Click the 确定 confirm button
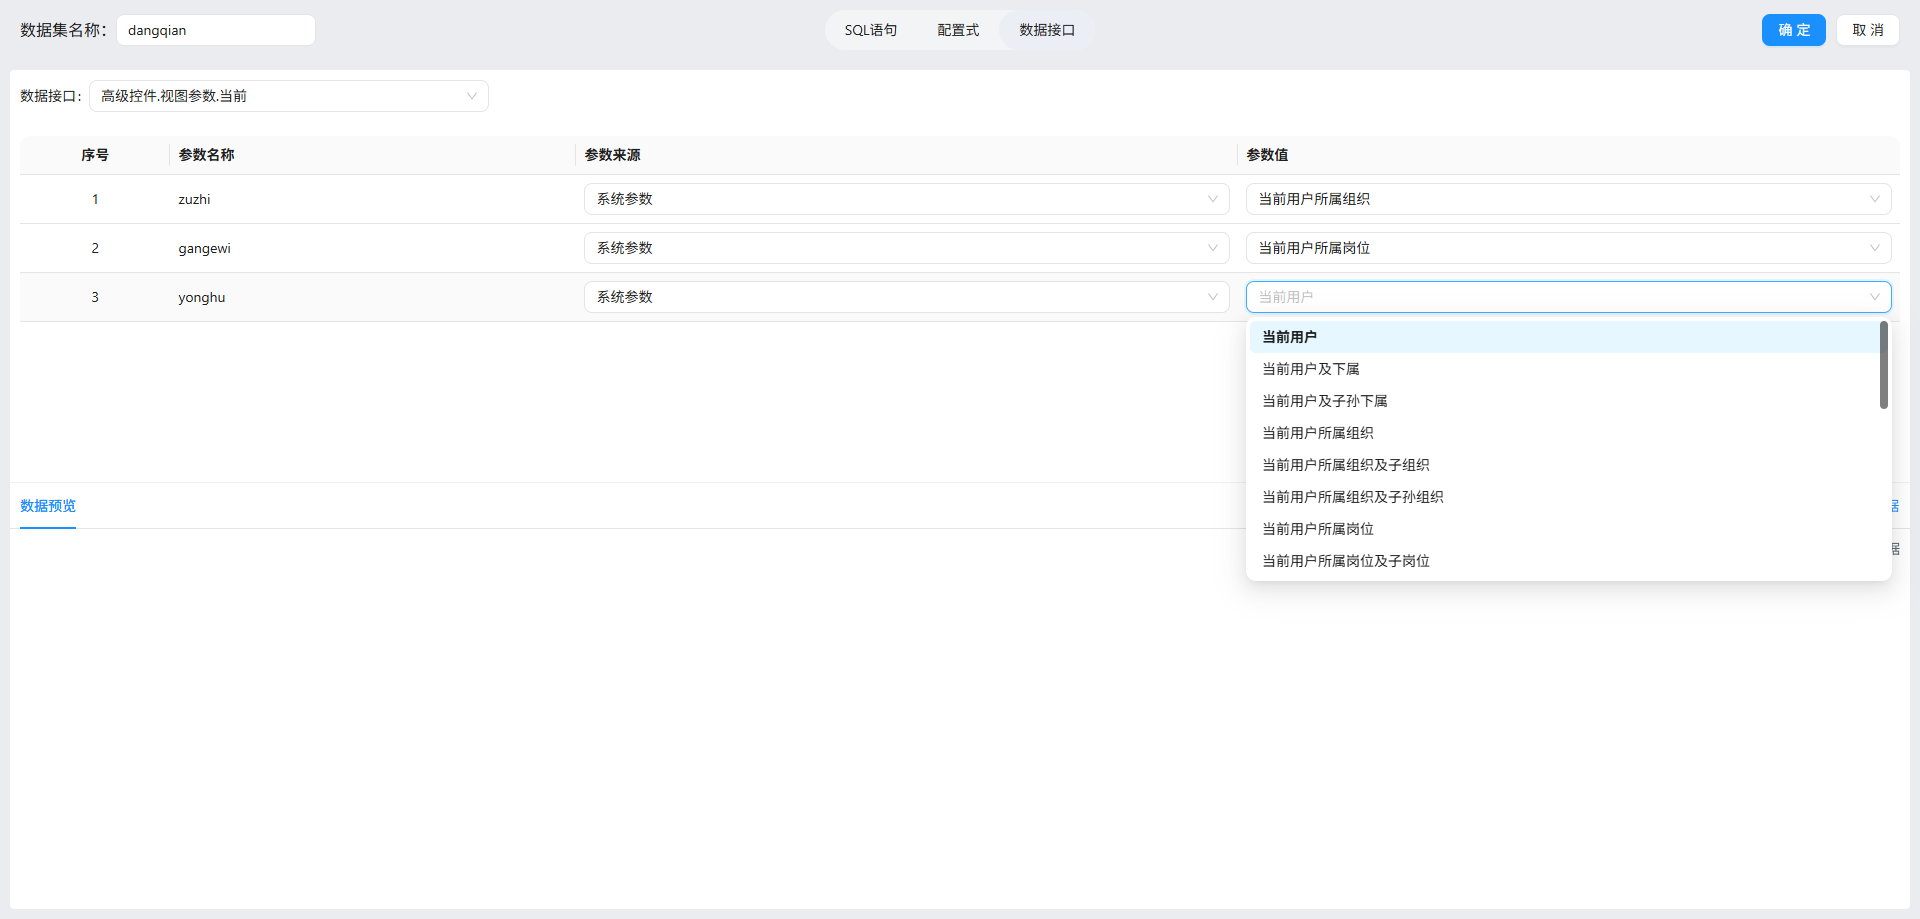This screenshot has width=1920, height=919. pyautogui.click(x=1793, y=30)
